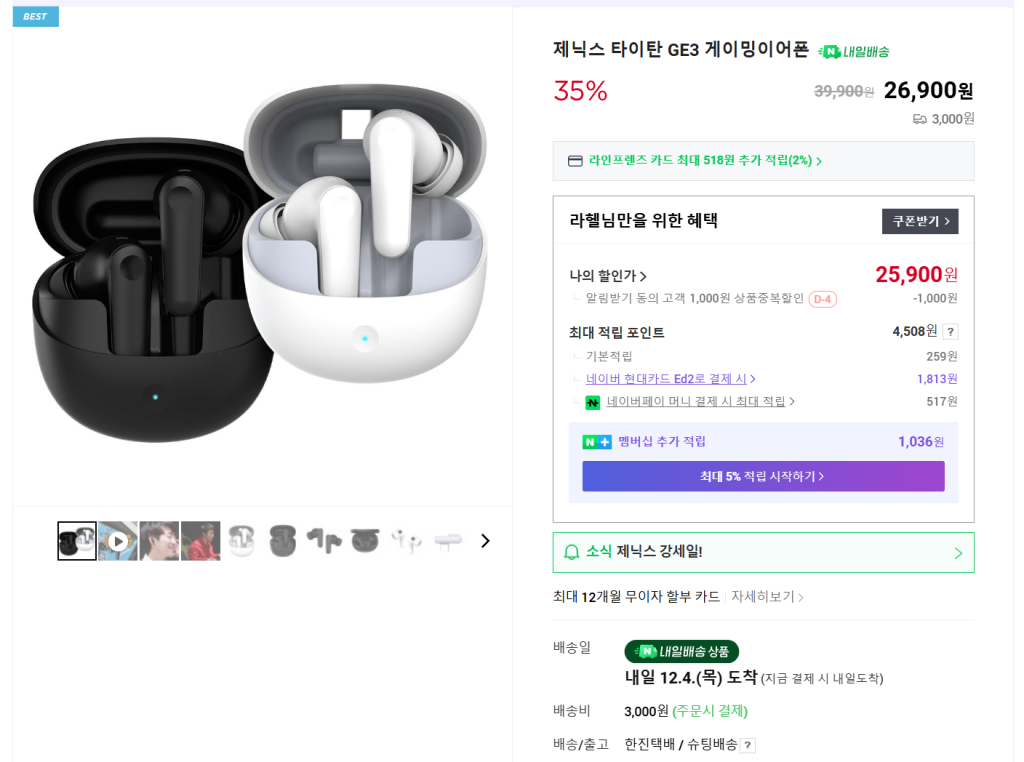Click the main product image
This screenshot has height=762, width=1024.
(262, 257)
